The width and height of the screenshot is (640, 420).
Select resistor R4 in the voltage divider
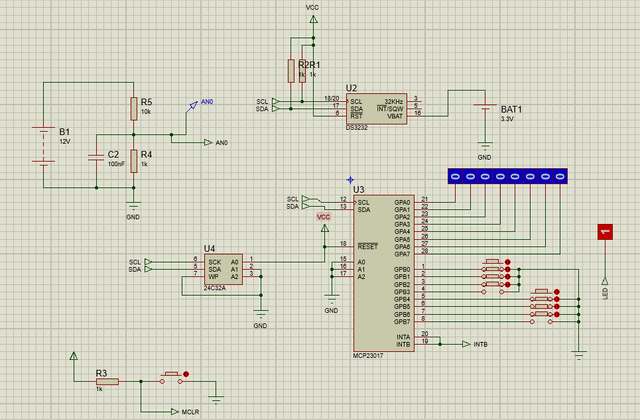click(x=133, y=161)
